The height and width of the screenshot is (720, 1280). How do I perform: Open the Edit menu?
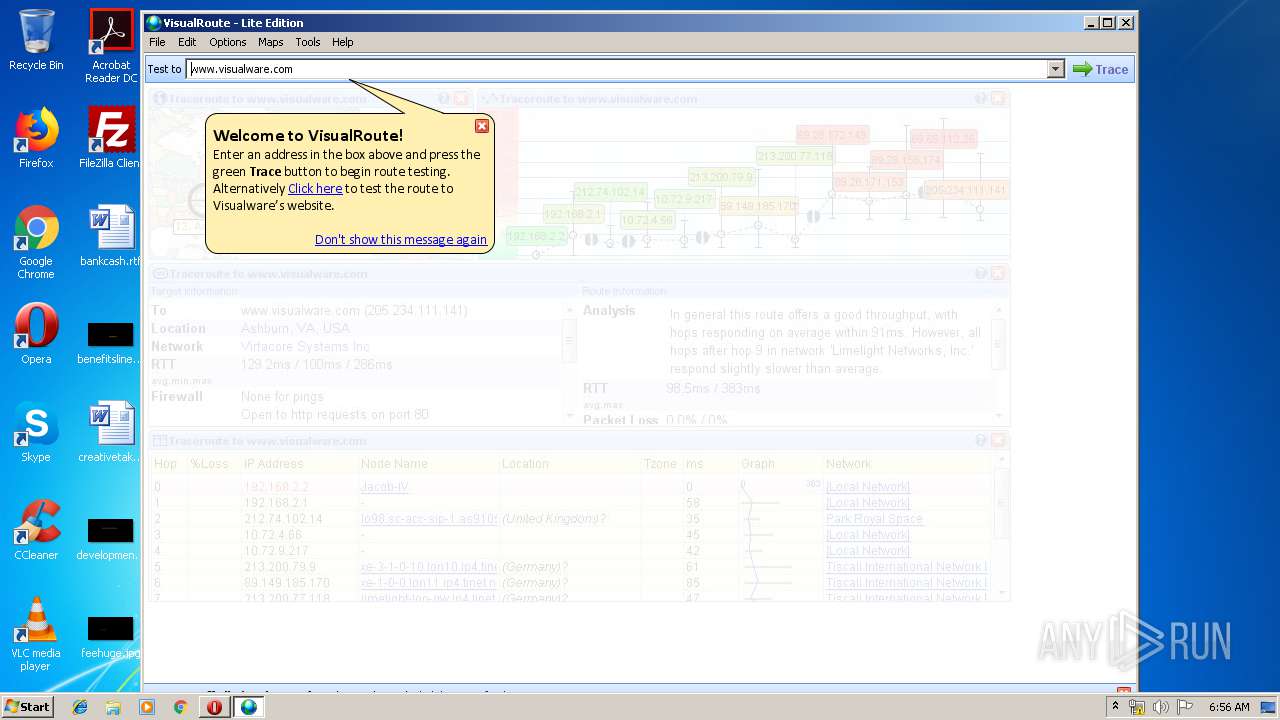pos(187,42)
